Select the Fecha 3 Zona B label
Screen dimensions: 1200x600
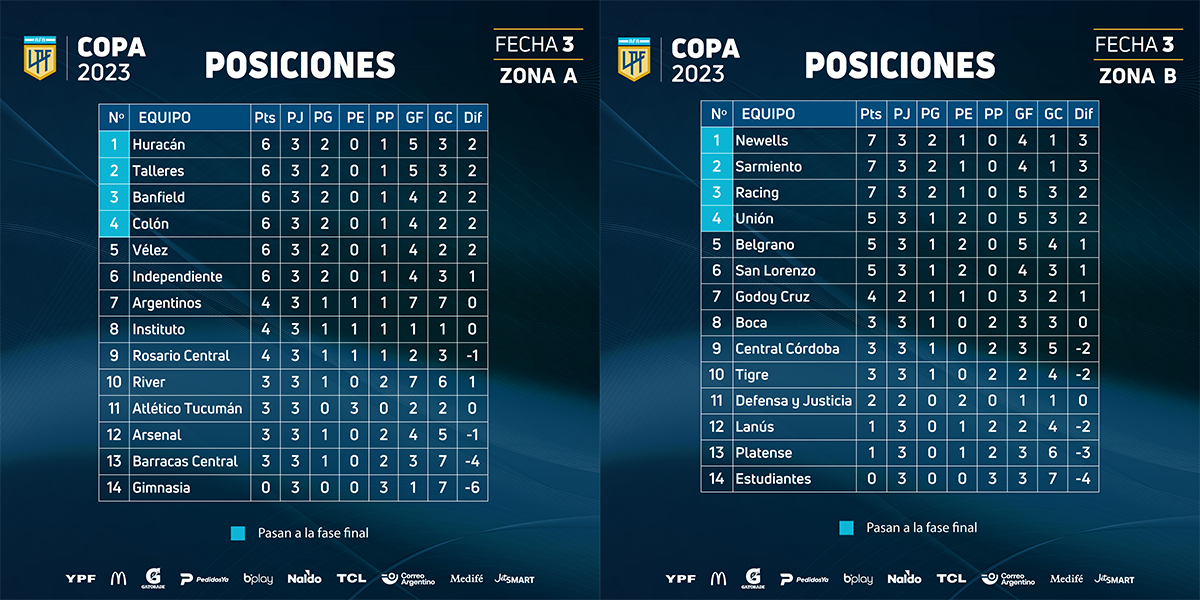pyautogui.click(x=1138, y=60)
